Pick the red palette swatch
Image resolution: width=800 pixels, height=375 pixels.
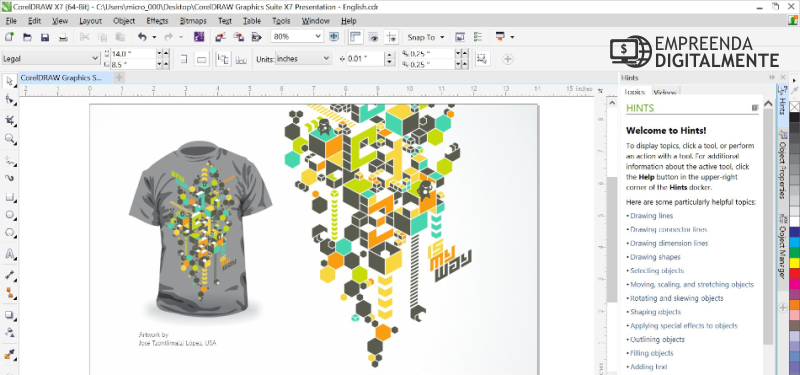(x=794, y=273)
